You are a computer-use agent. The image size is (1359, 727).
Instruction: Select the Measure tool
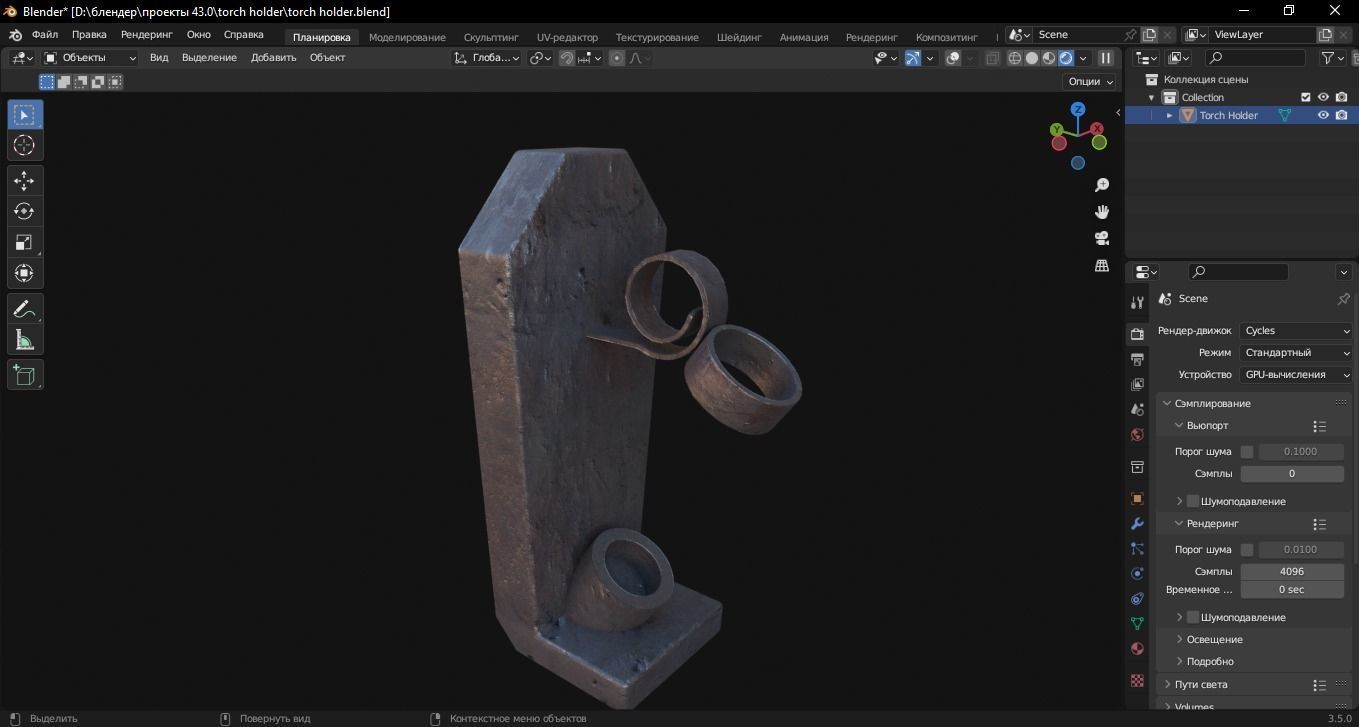25,340
